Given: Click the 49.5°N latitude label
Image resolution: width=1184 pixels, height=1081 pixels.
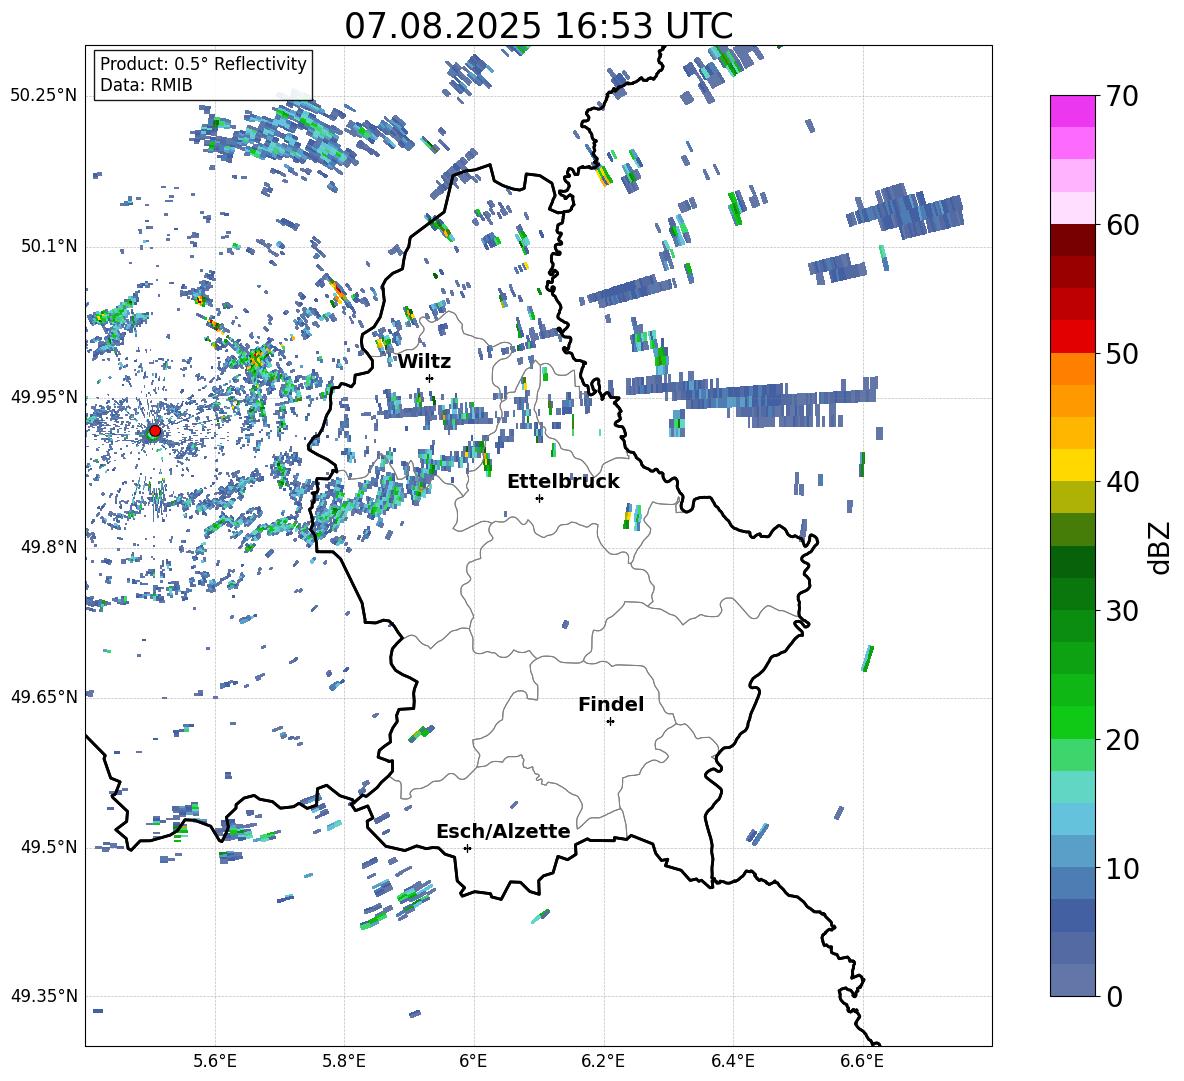Looking at the screenshot, I should tap(49, 846).
